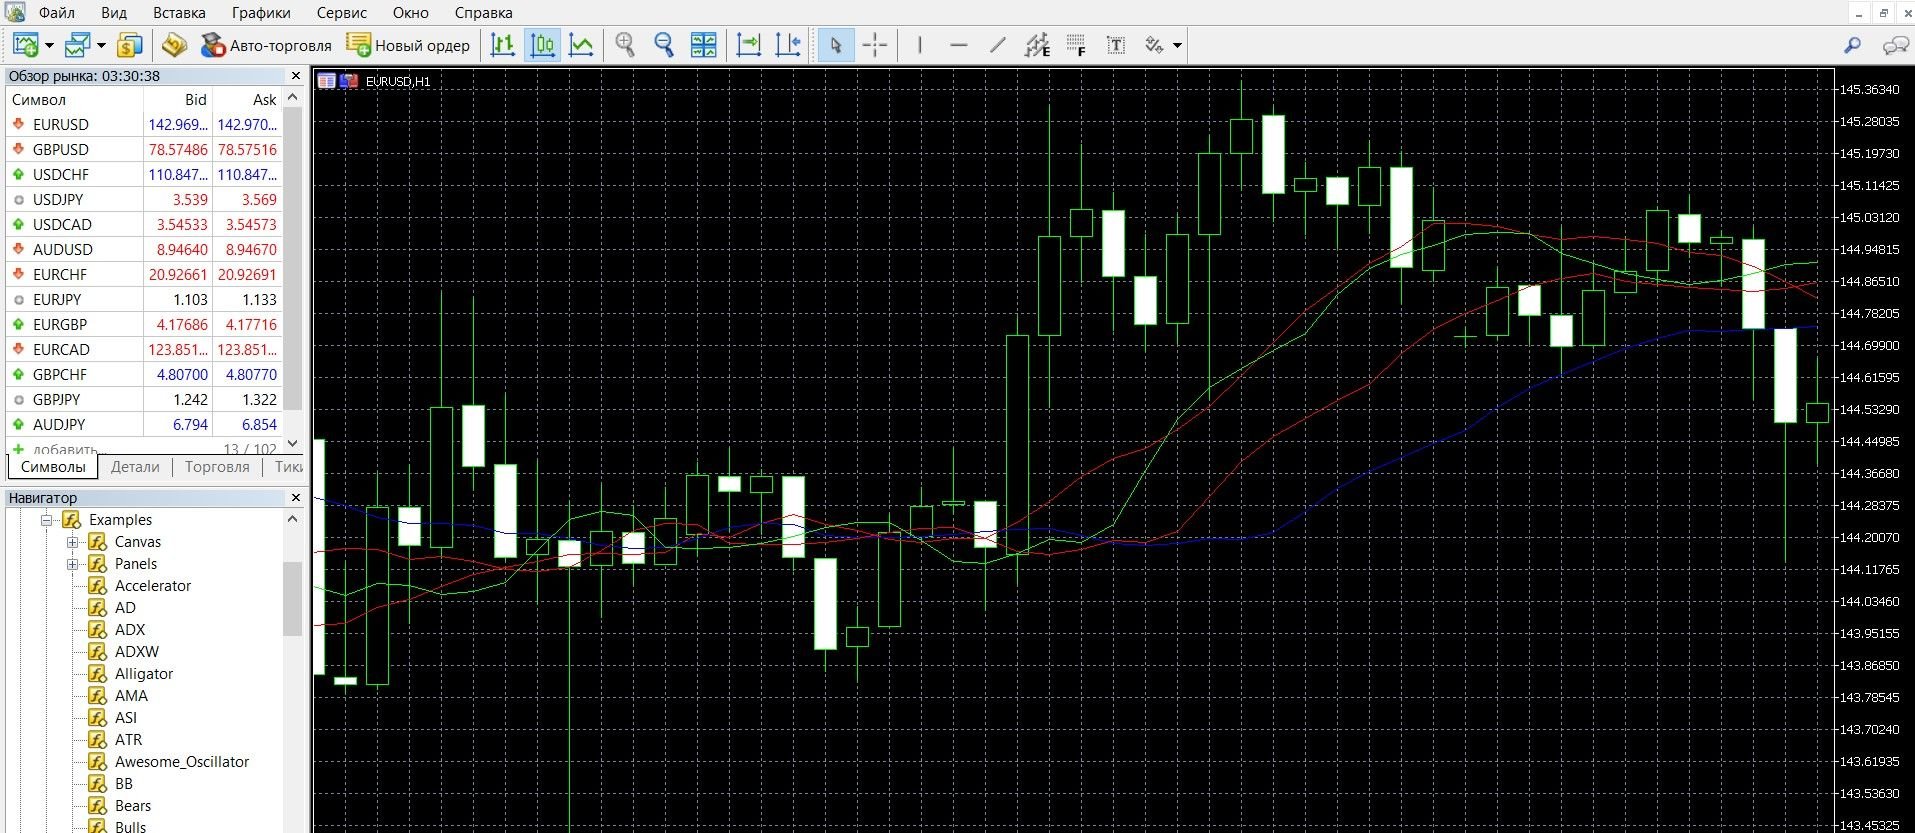
Task: Select the USDCHF symbol row
Action: [x=144, y=174]
